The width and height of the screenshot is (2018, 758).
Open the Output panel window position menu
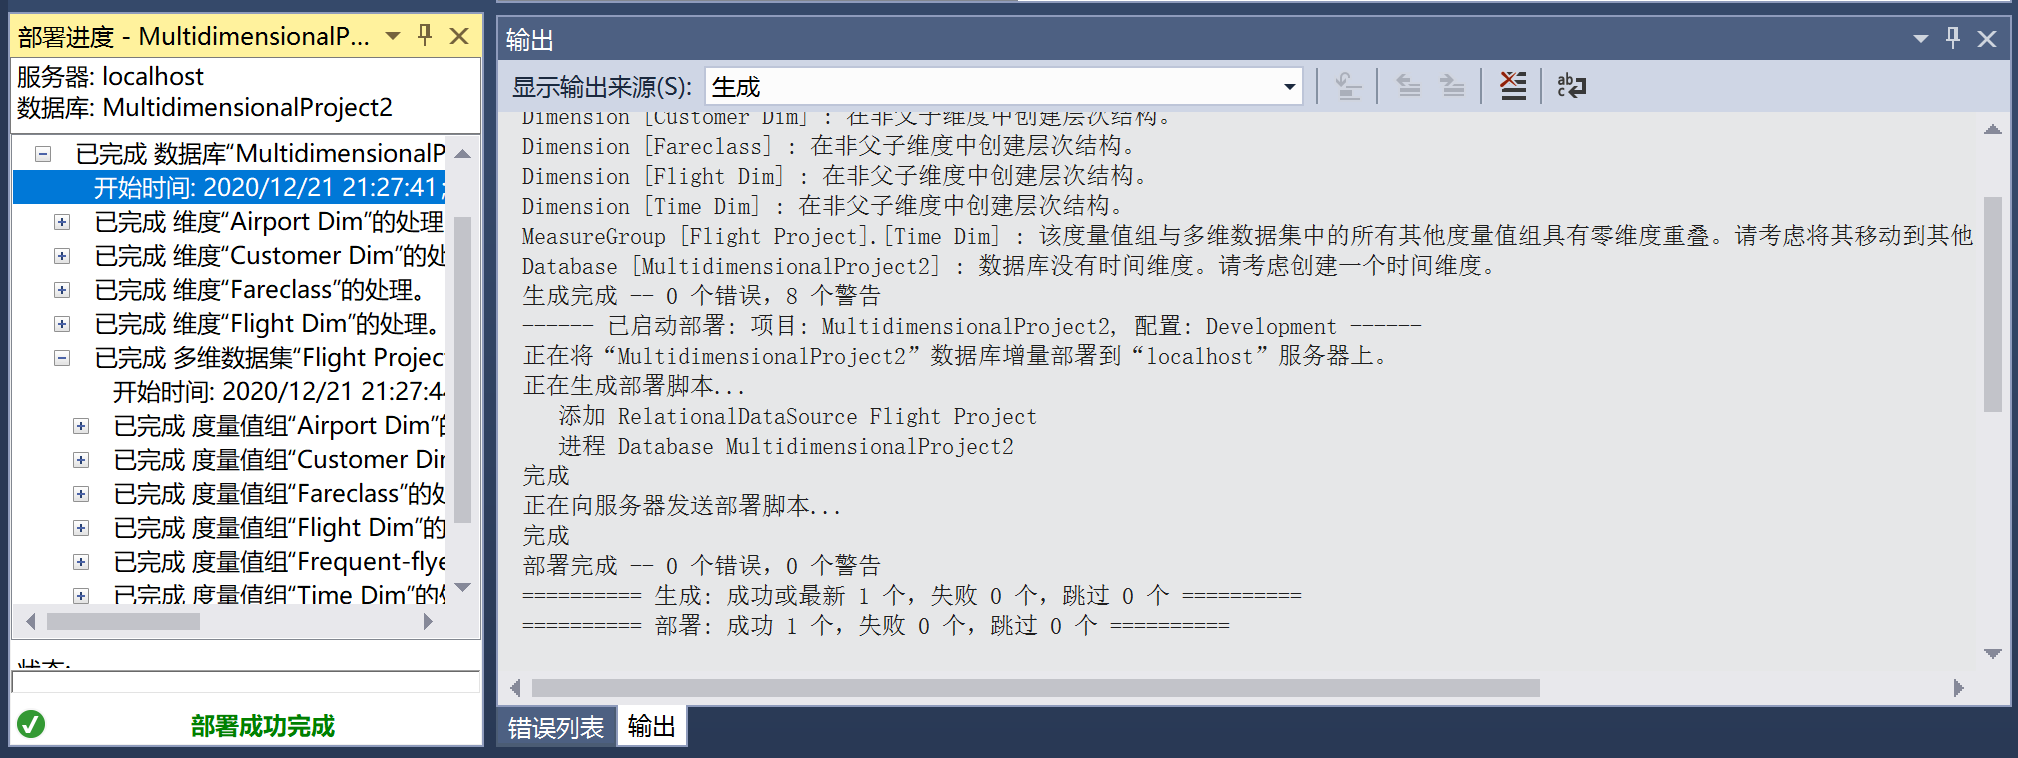pos(1920,39)
